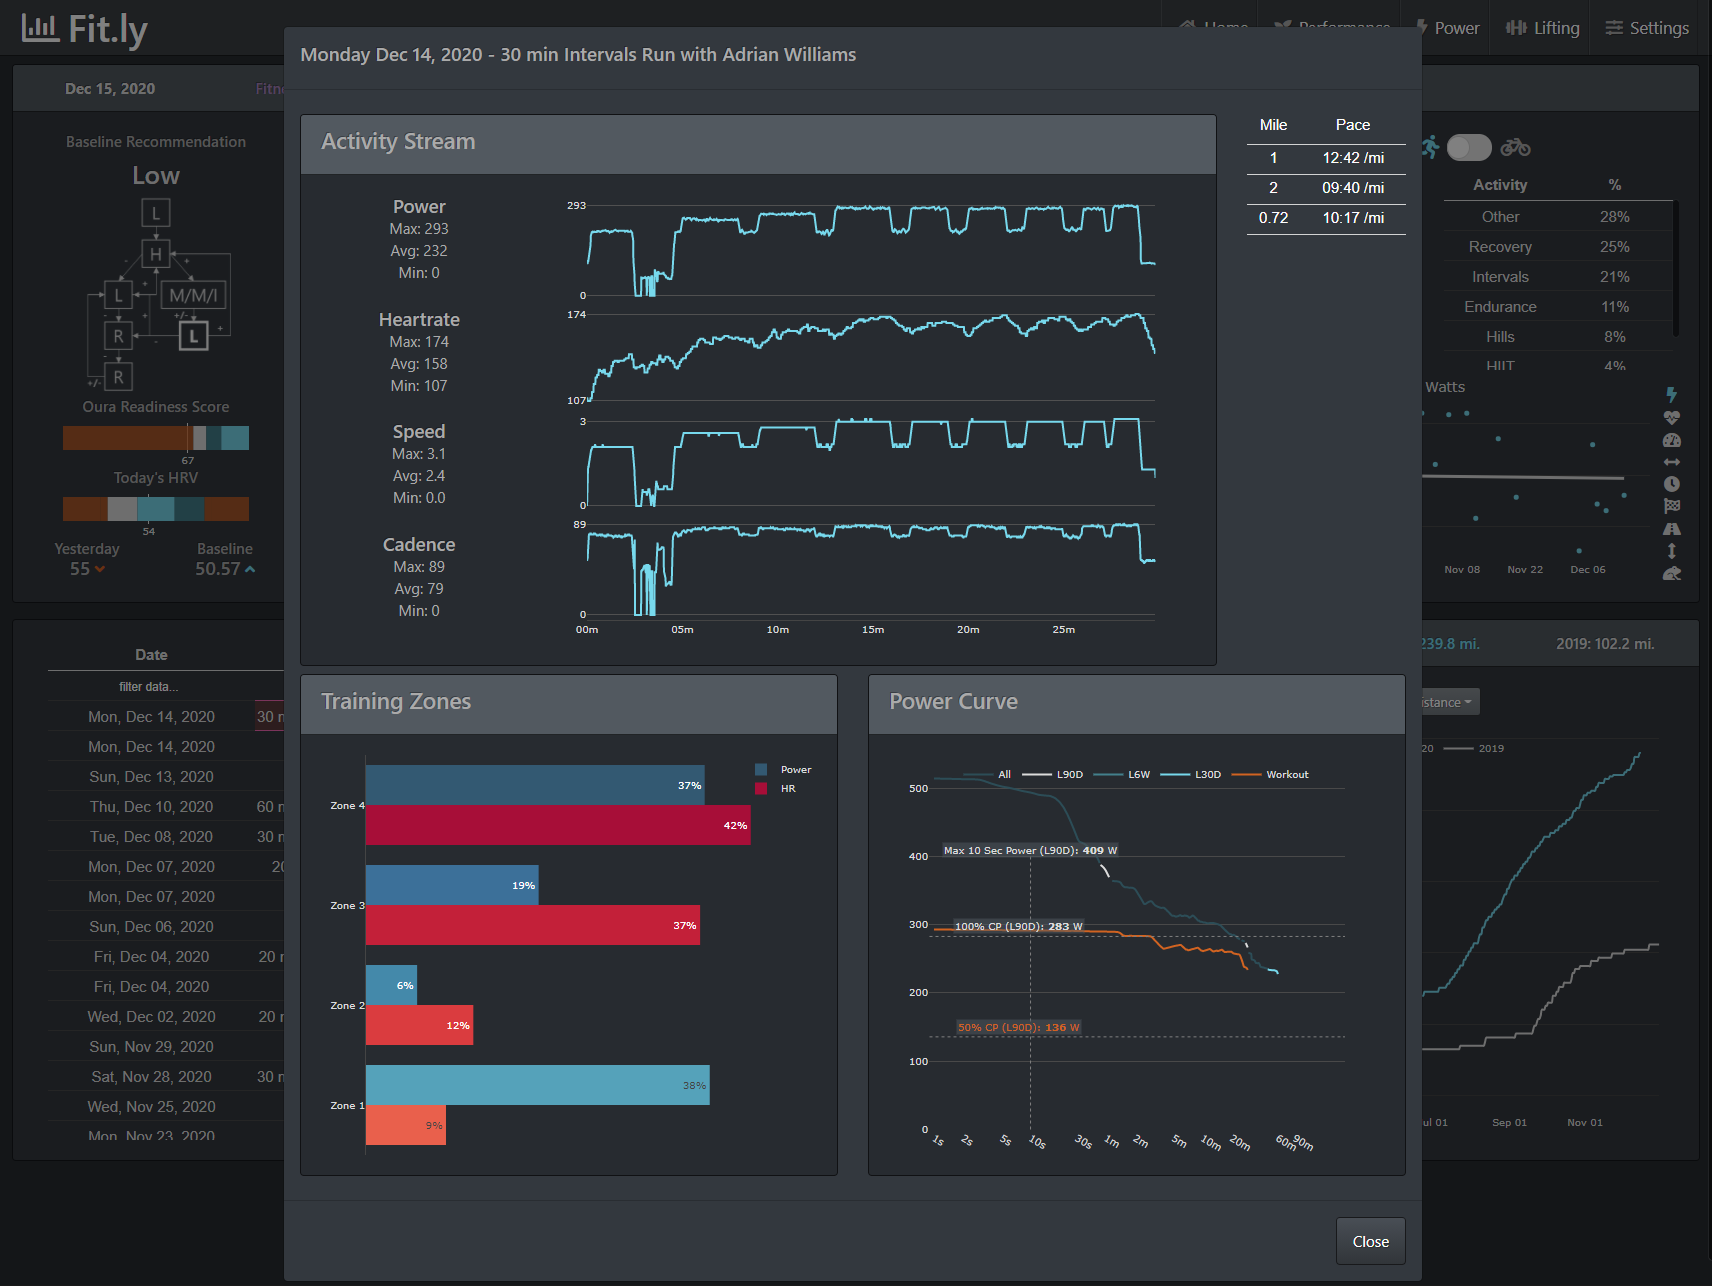Click the dumbbell icon next to Lifting

pos(1516,28)
